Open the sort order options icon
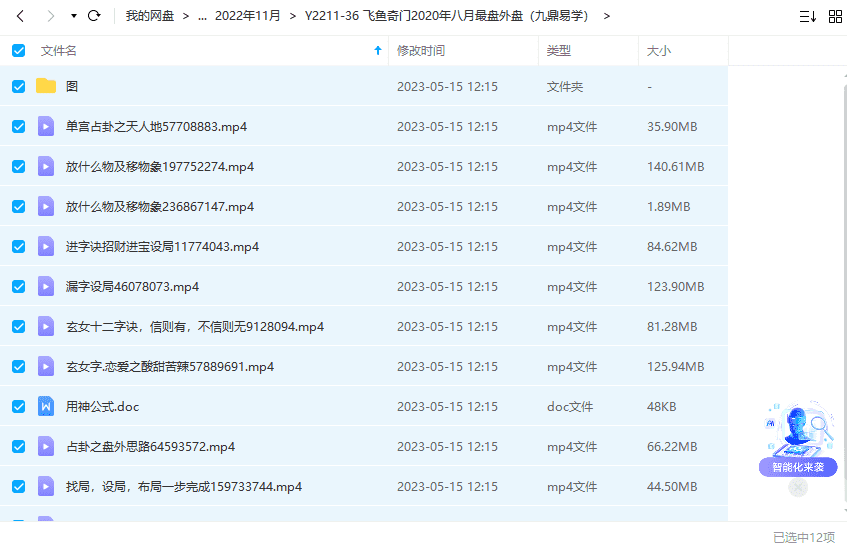Image resolution: width=847 pixels, height=549 pixels. [x=807, y=16]
